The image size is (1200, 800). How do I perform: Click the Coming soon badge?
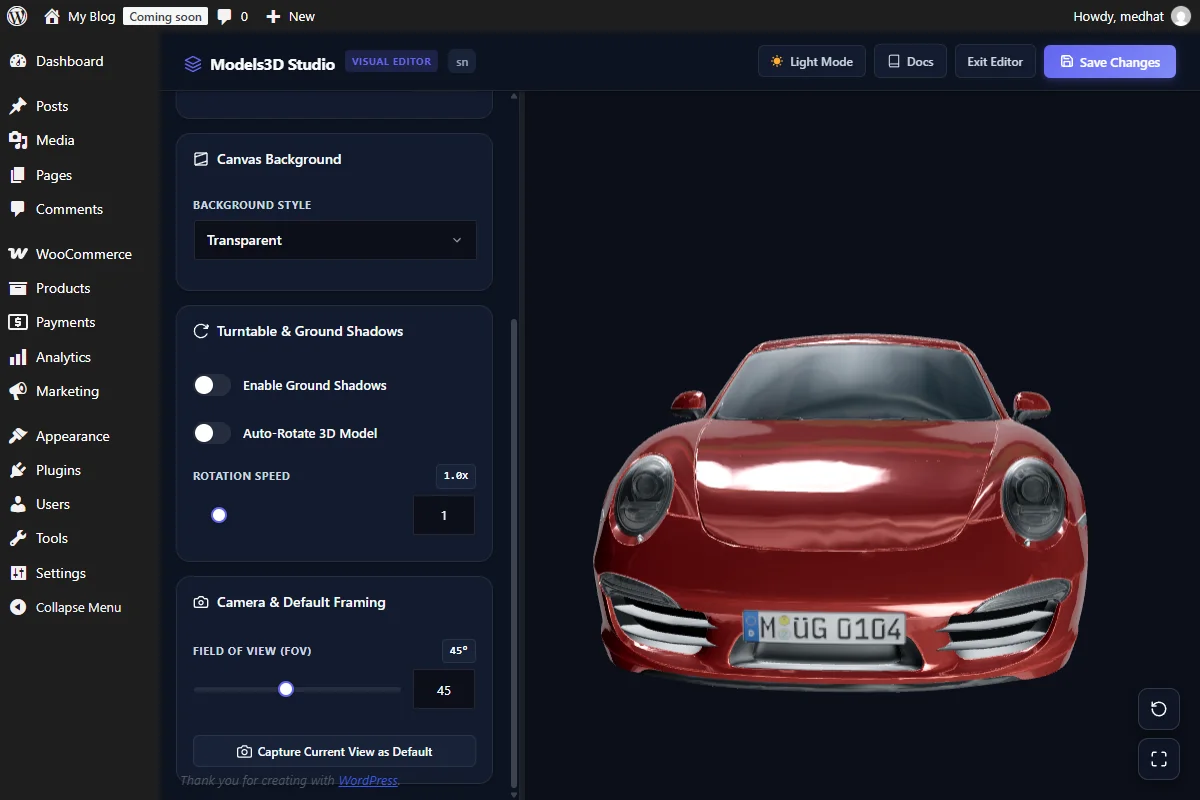pyautogui.click(x=166, y=16)
